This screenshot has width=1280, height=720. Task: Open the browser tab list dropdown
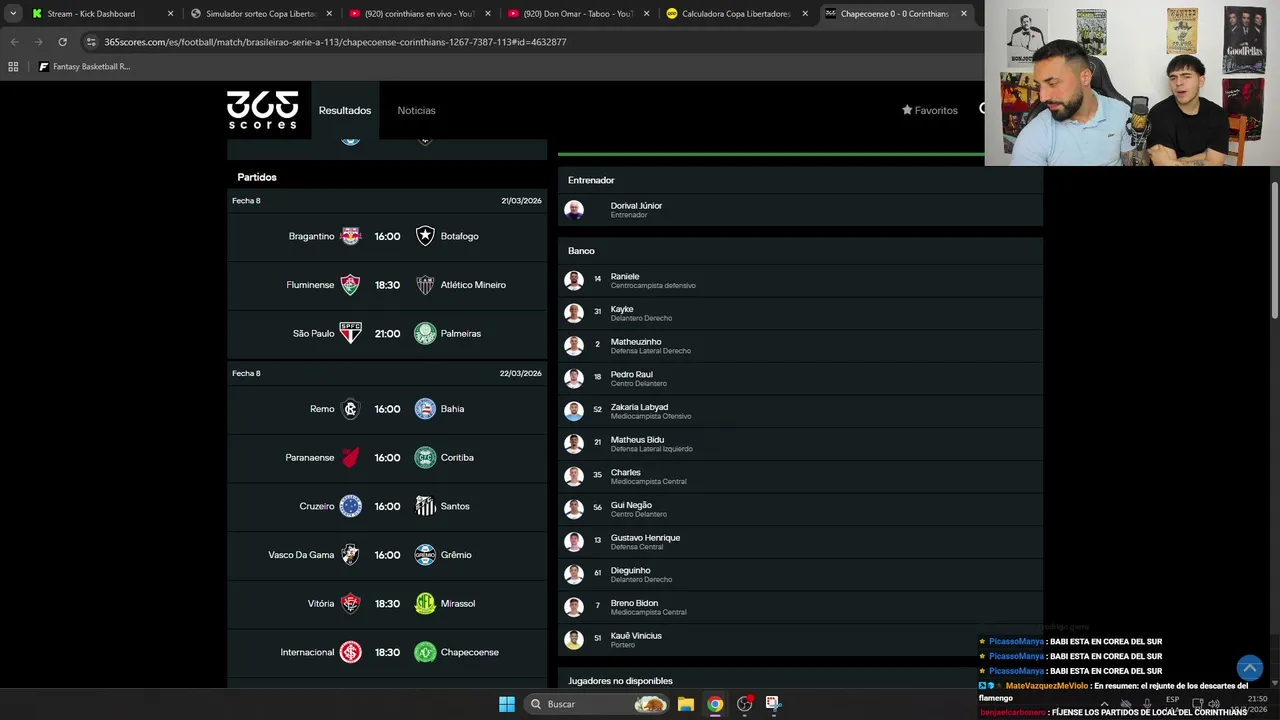coord(13,14)
